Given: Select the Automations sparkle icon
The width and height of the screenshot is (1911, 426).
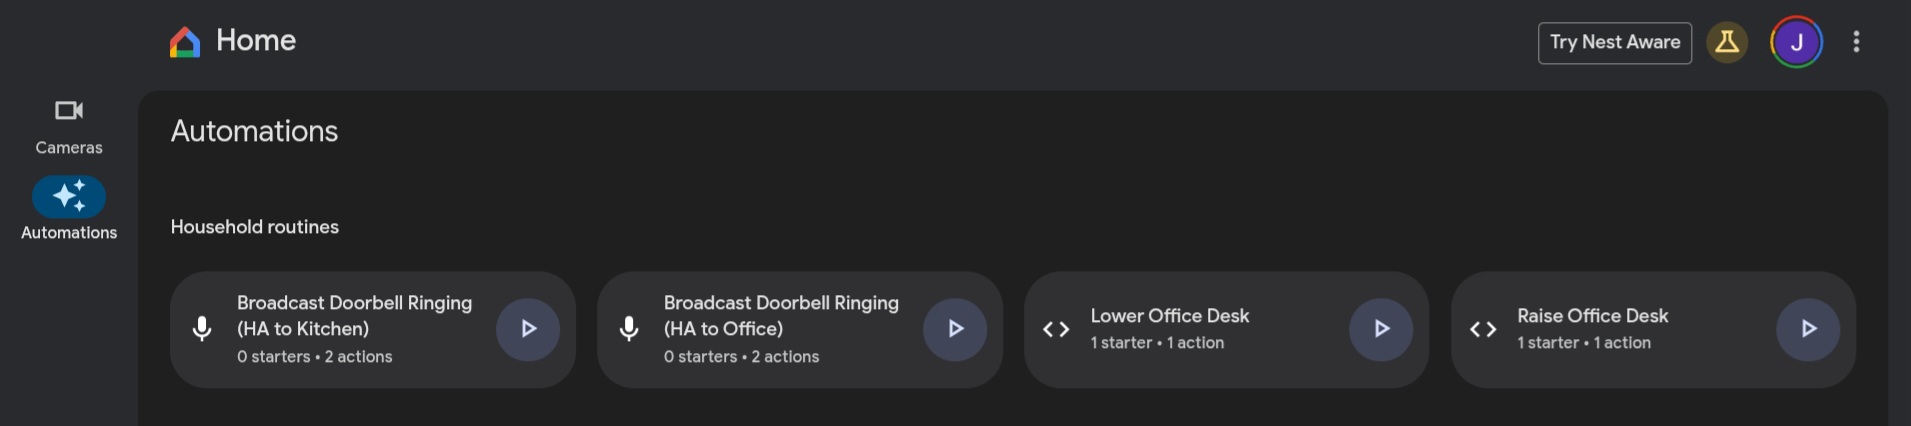Looking at the screenshot, I should pos(69,197).
